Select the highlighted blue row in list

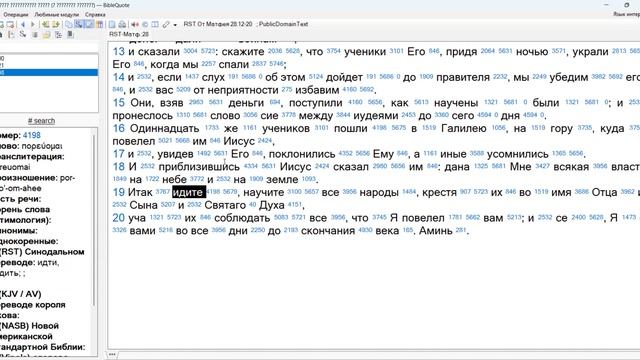49,73
